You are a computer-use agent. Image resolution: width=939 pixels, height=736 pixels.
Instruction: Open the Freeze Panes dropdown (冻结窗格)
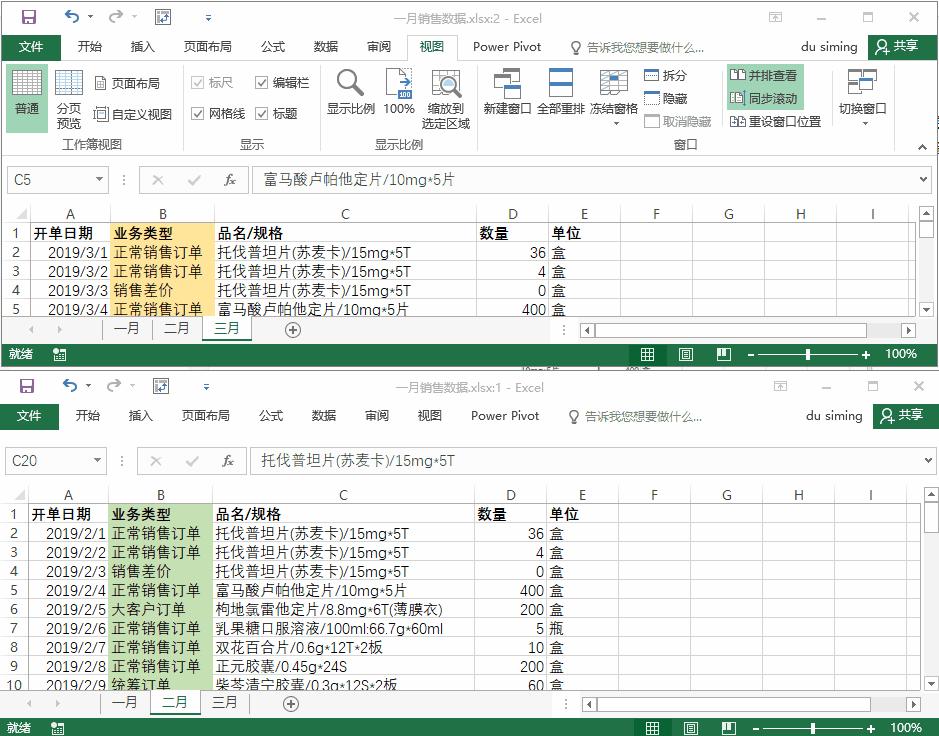(x=613, y=95)
